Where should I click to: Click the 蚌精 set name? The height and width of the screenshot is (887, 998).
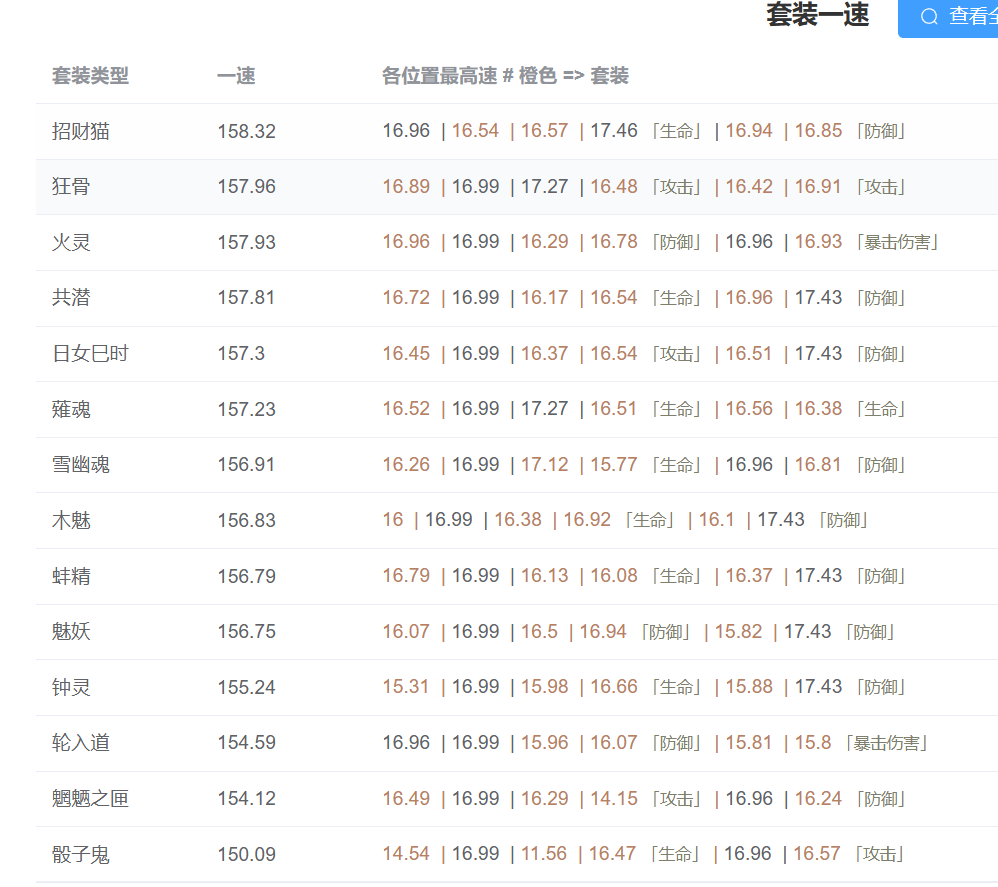[x=71, y=576]
